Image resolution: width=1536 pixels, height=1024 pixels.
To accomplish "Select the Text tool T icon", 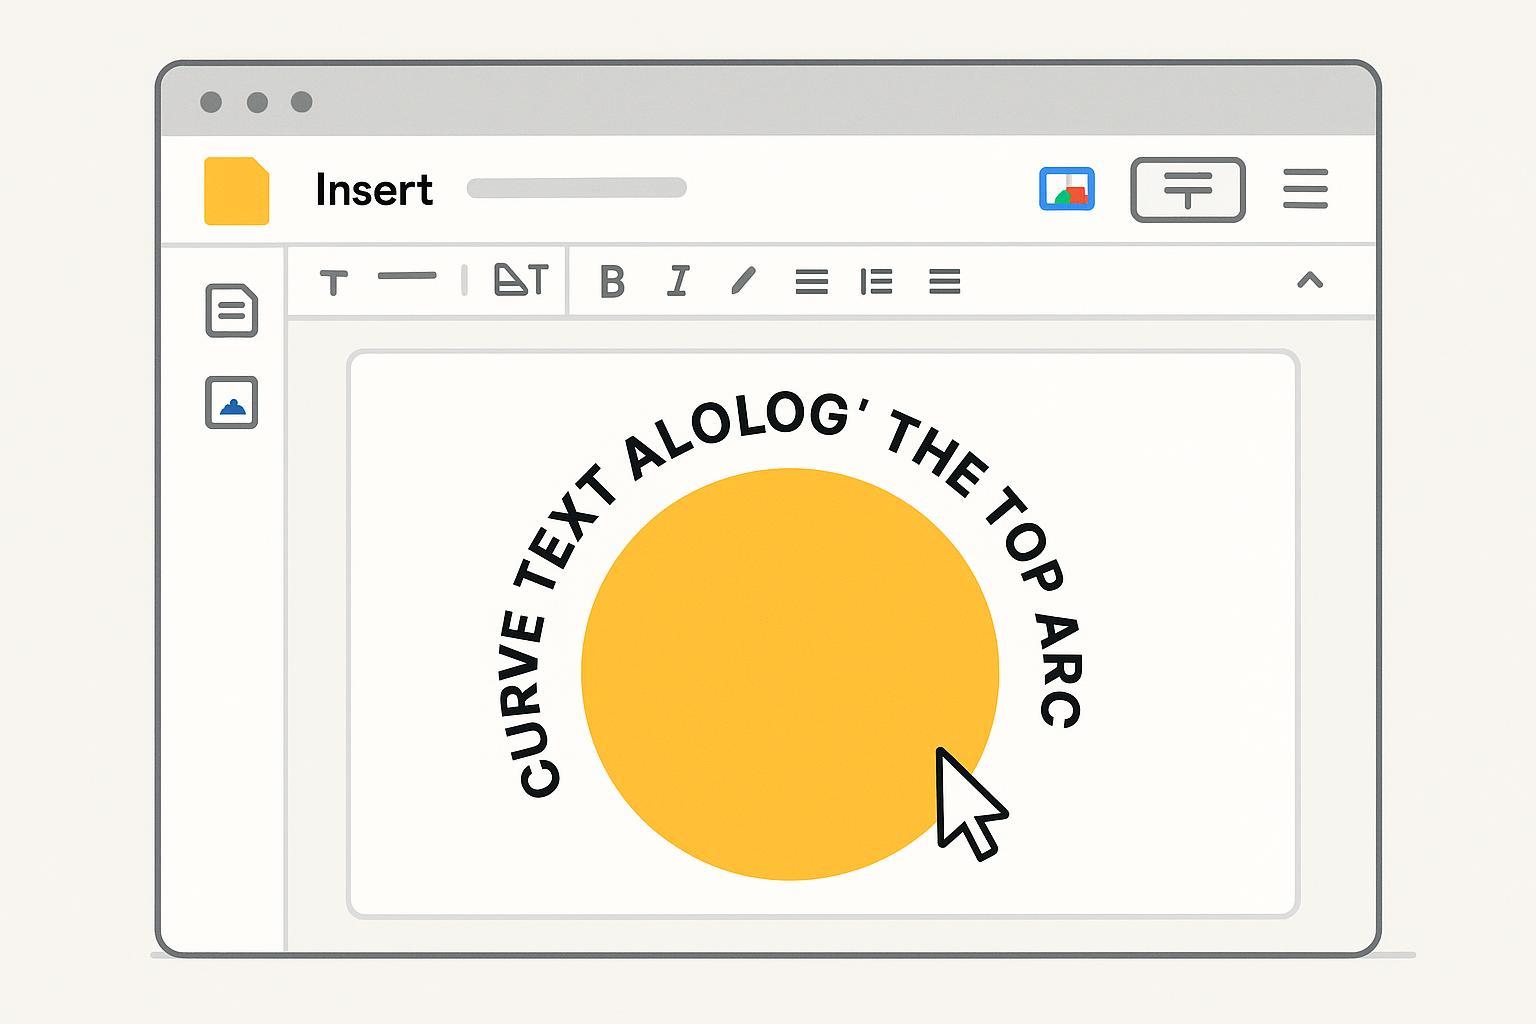I will (333, 282).
